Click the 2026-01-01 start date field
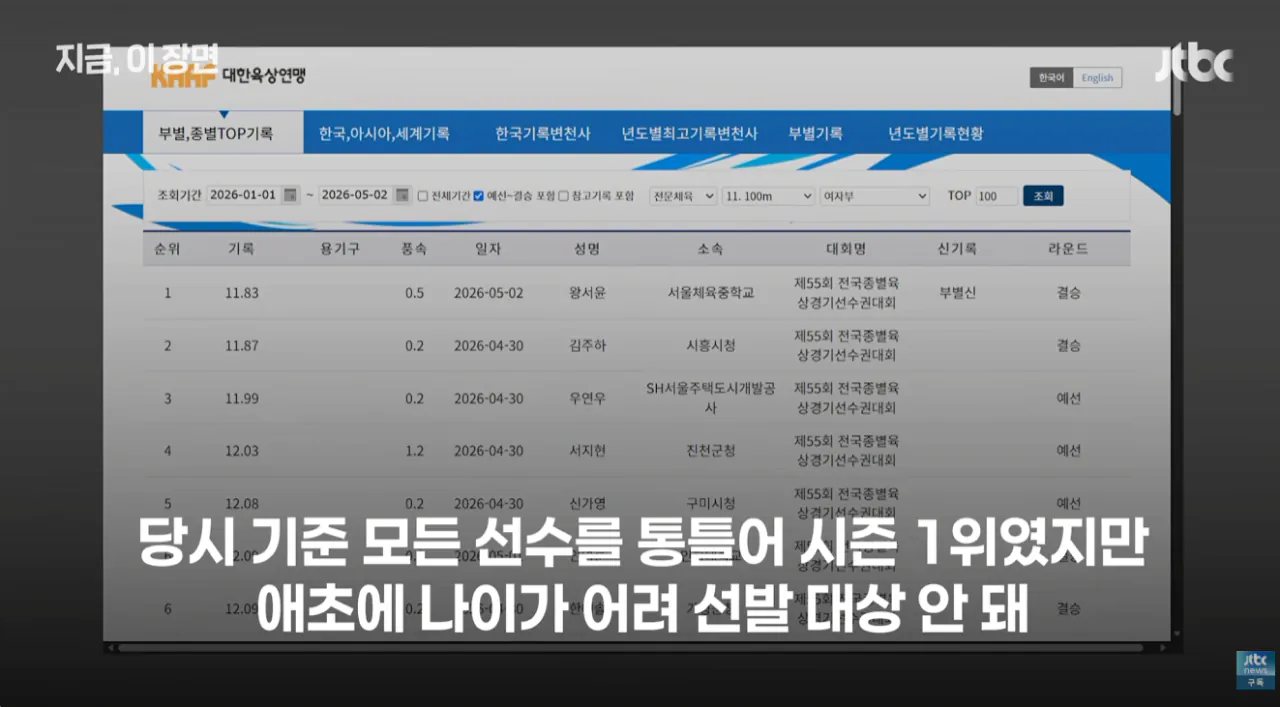Image resolution: width=1280 pixels, height=707 pixels. tap(244, 196)
